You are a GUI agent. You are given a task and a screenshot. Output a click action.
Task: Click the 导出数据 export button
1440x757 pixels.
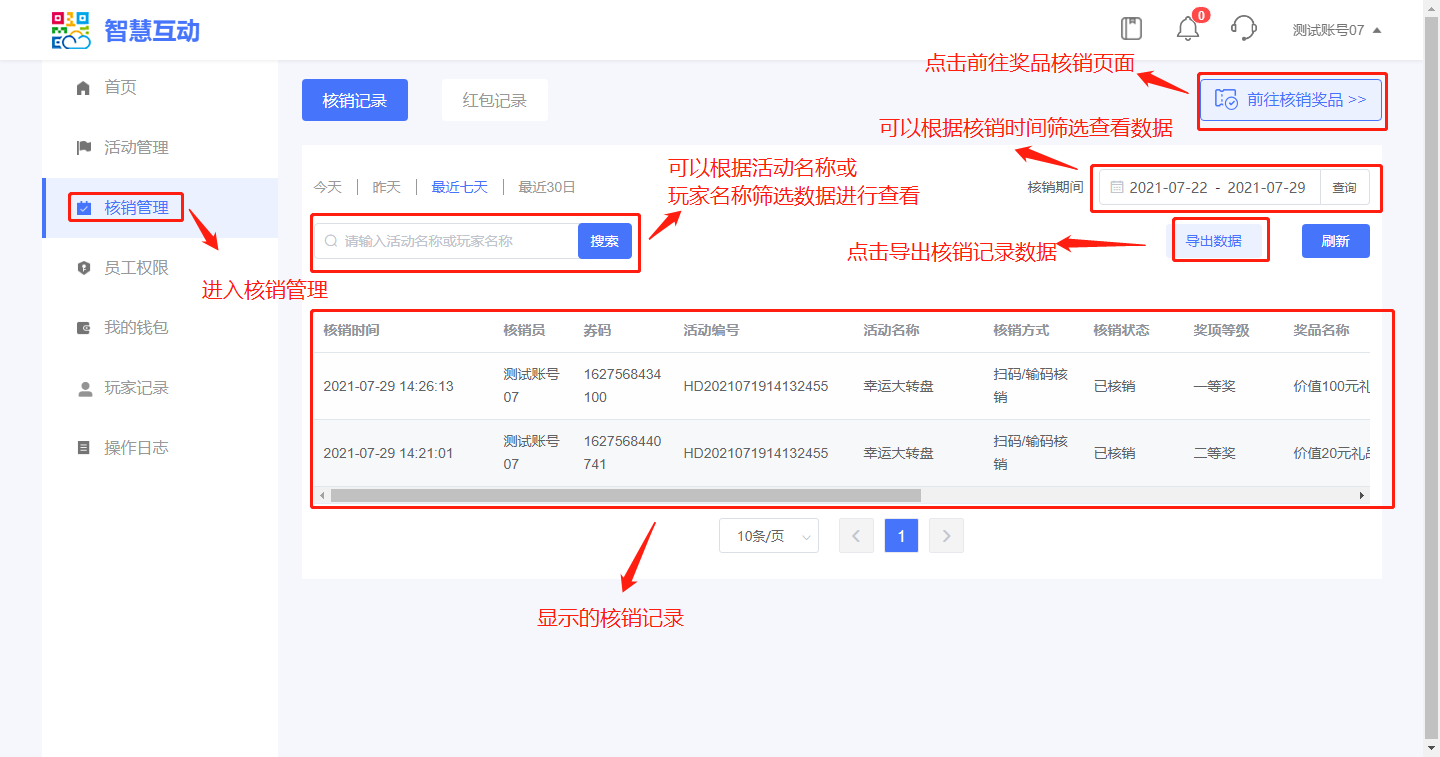pos(1213,241)
